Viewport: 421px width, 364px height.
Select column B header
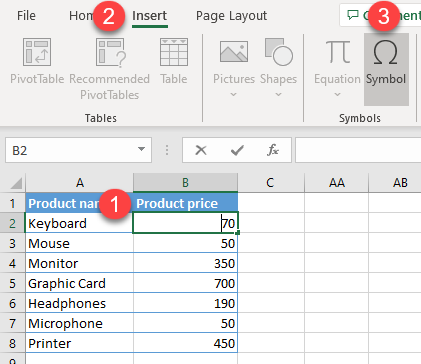coord(185,183)
